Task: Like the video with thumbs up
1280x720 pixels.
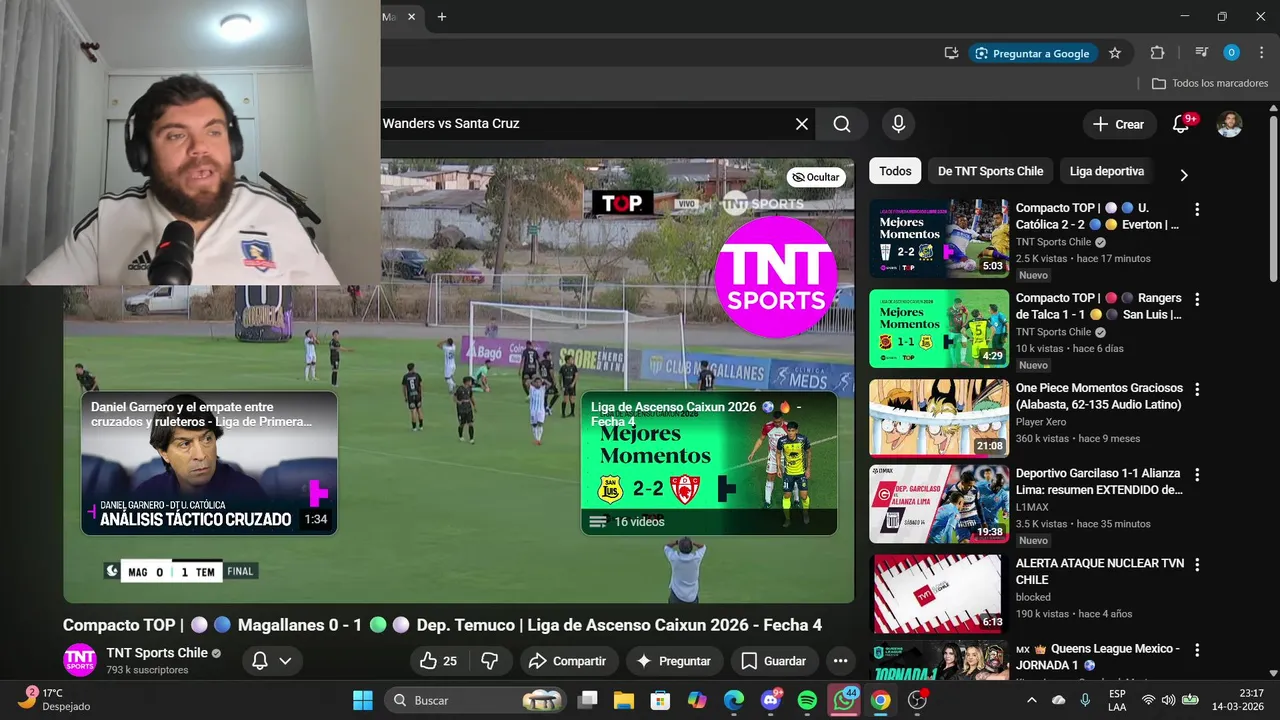Action: coord(438,661)
